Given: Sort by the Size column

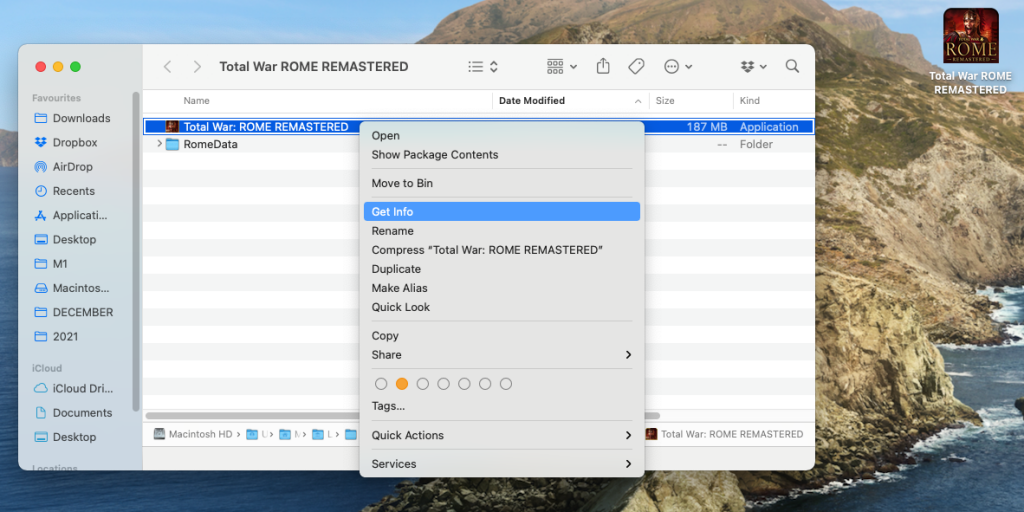Looking at the screenshot, I should tap(665, 101).
